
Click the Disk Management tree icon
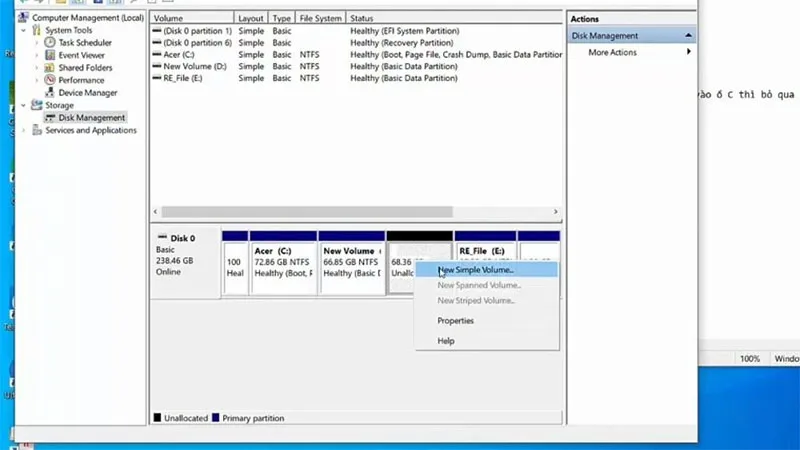pyautogui.click(x=49, y=117)
